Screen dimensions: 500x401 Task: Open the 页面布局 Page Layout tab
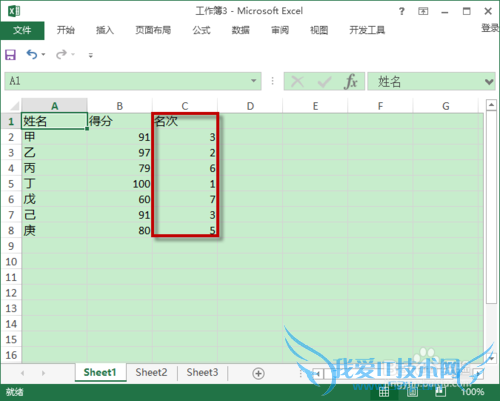tap(153, 30)
